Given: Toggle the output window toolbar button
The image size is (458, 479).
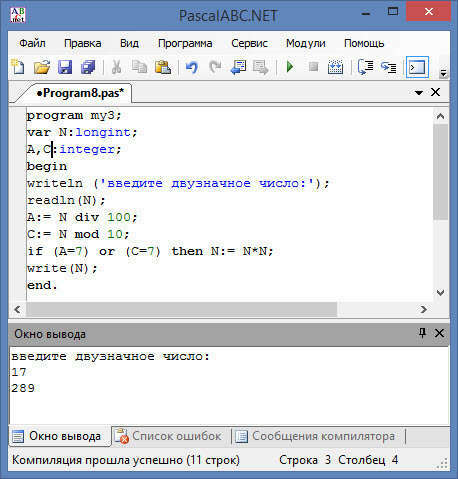Looking at the screenshot, I should [417, 67].
